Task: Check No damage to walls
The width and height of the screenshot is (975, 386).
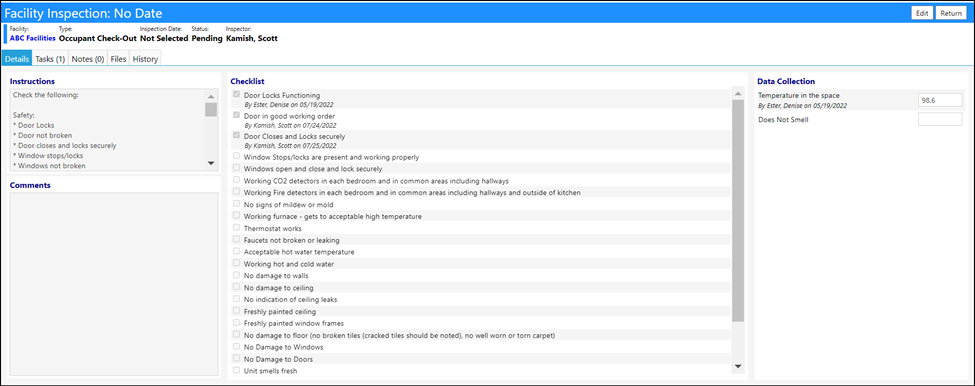Action: (x=236, y=275)
